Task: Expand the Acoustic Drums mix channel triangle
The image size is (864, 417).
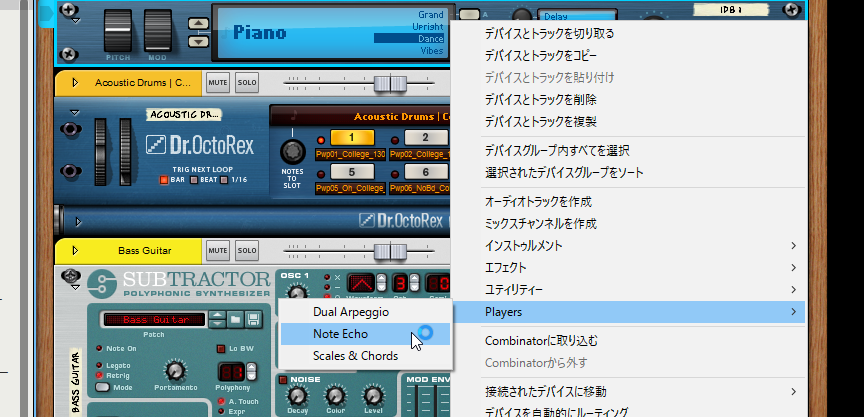Action: point(75,83)
